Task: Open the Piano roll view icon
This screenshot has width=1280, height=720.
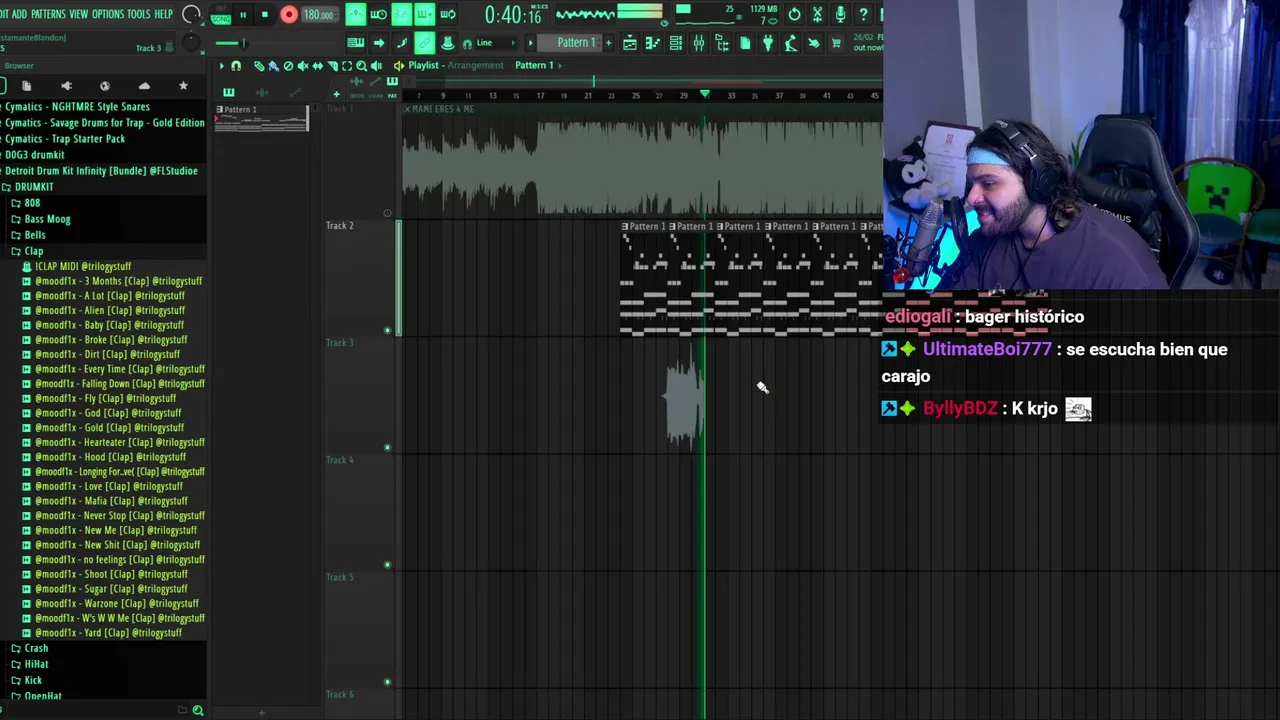Action: coord(653,42)
